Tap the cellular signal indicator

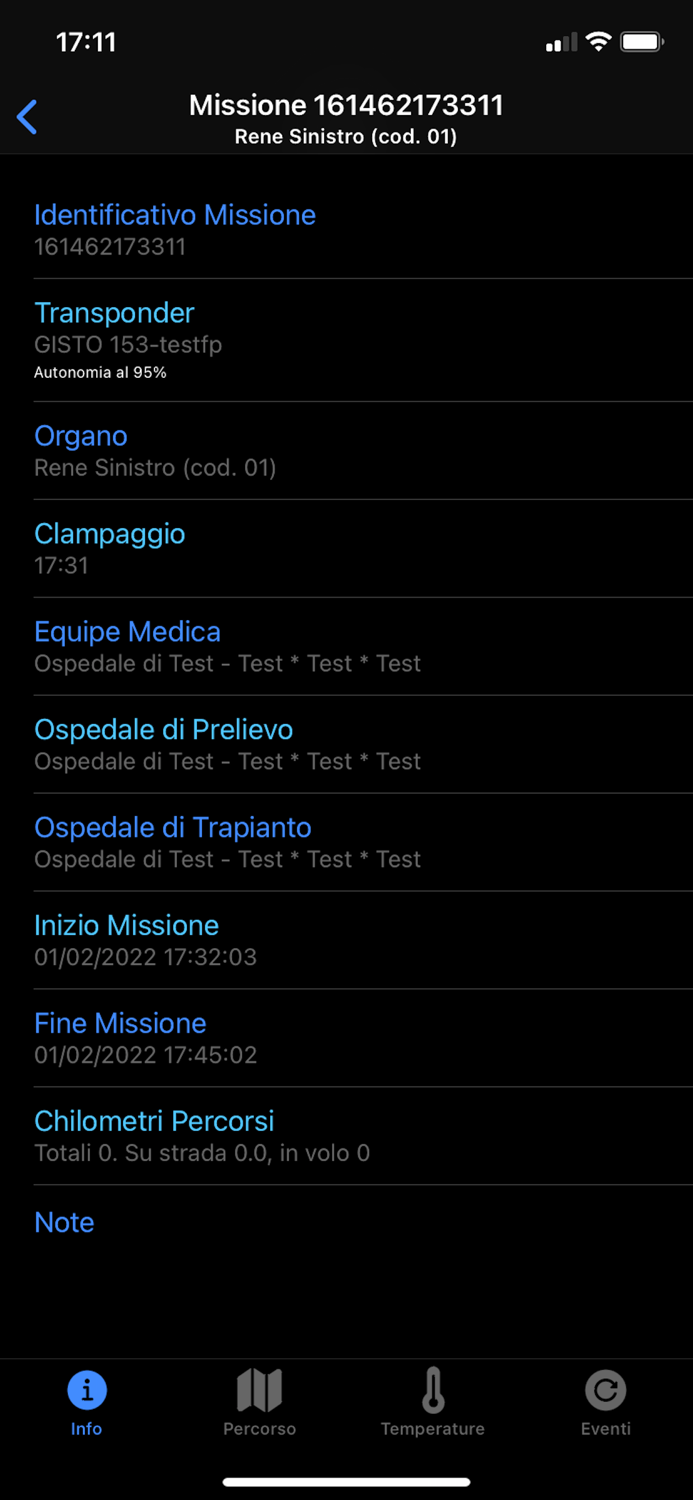(560, 41)
